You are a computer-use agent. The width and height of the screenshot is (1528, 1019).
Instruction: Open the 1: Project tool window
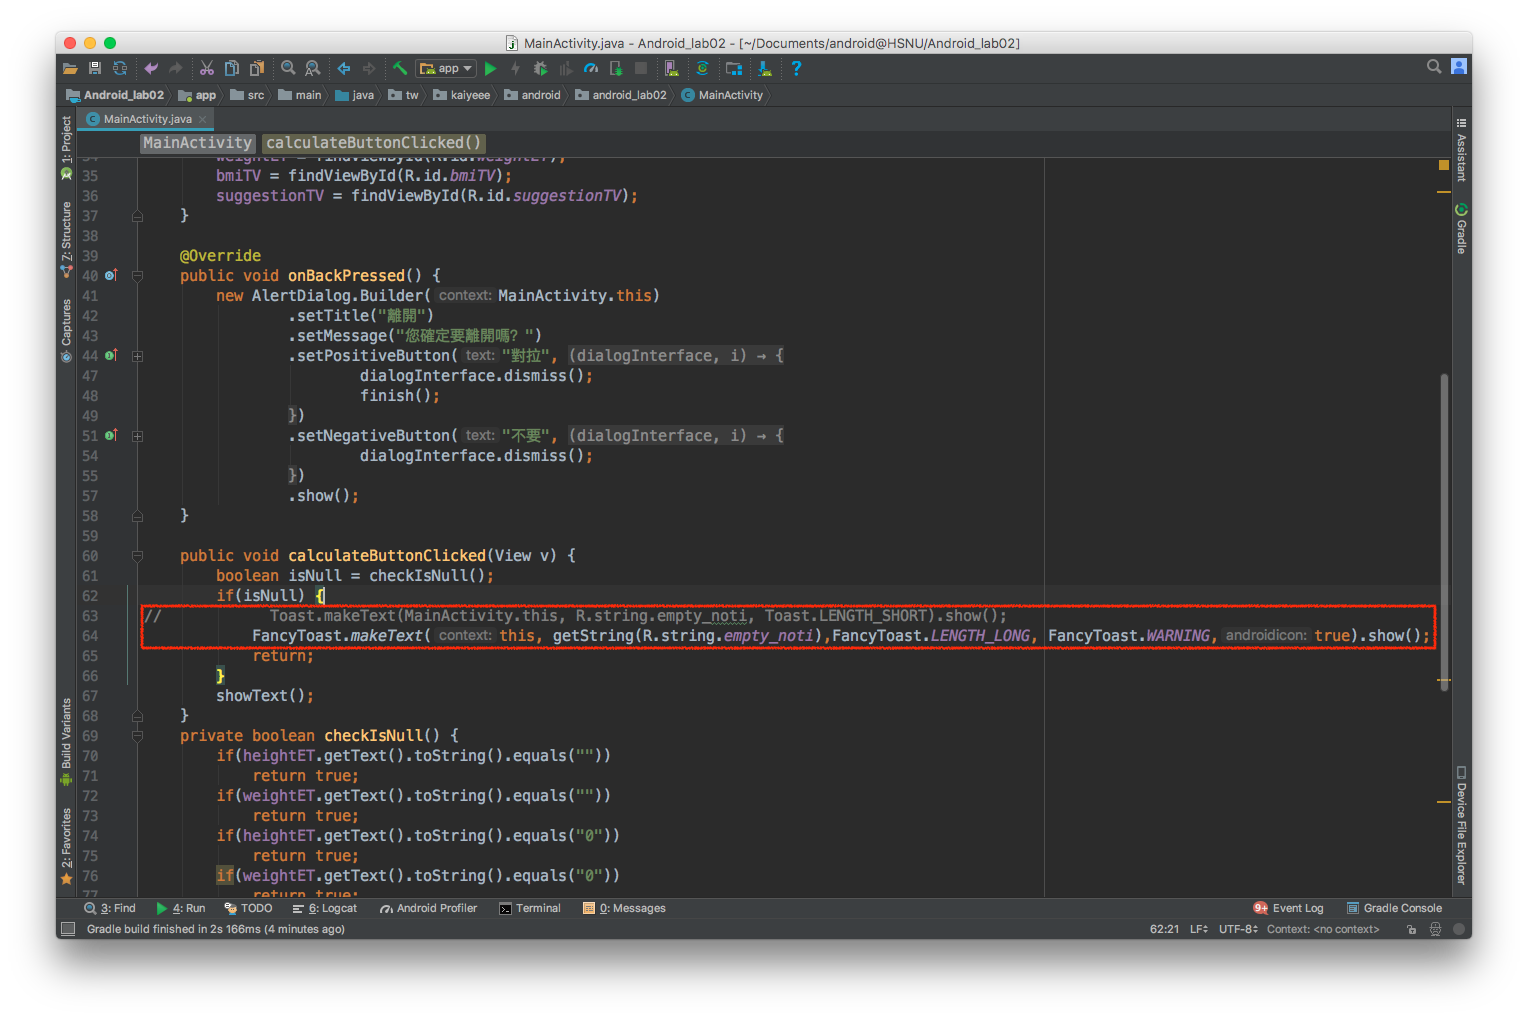(x=67, y=148)
